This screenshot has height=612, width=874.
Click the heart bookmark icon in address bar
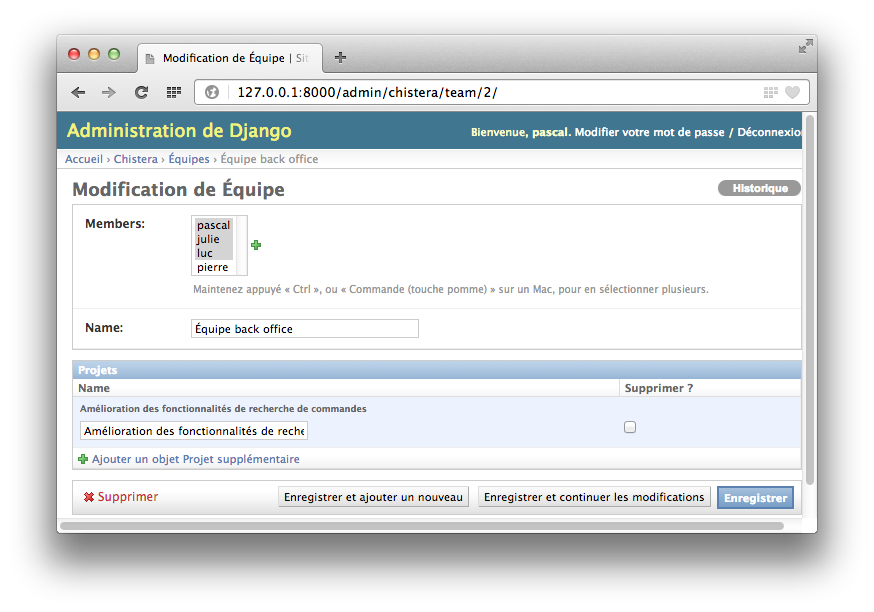(x=792, y=93)
